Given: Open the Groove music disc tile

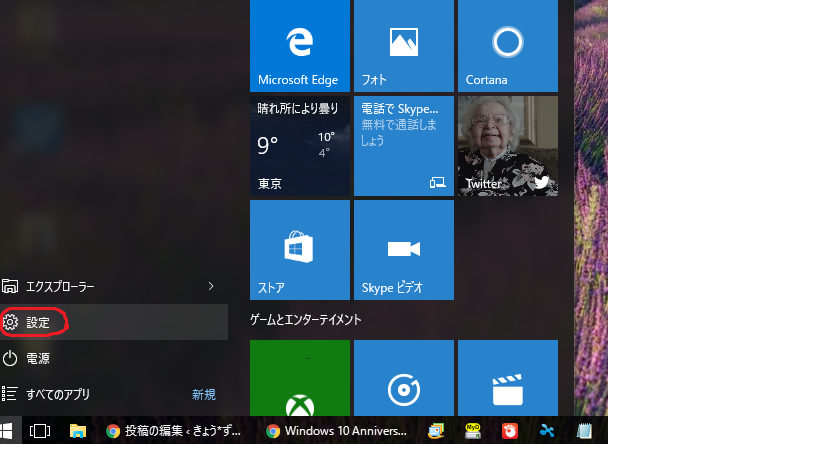Looking at the screenshot, I should (x=404, y=378).
